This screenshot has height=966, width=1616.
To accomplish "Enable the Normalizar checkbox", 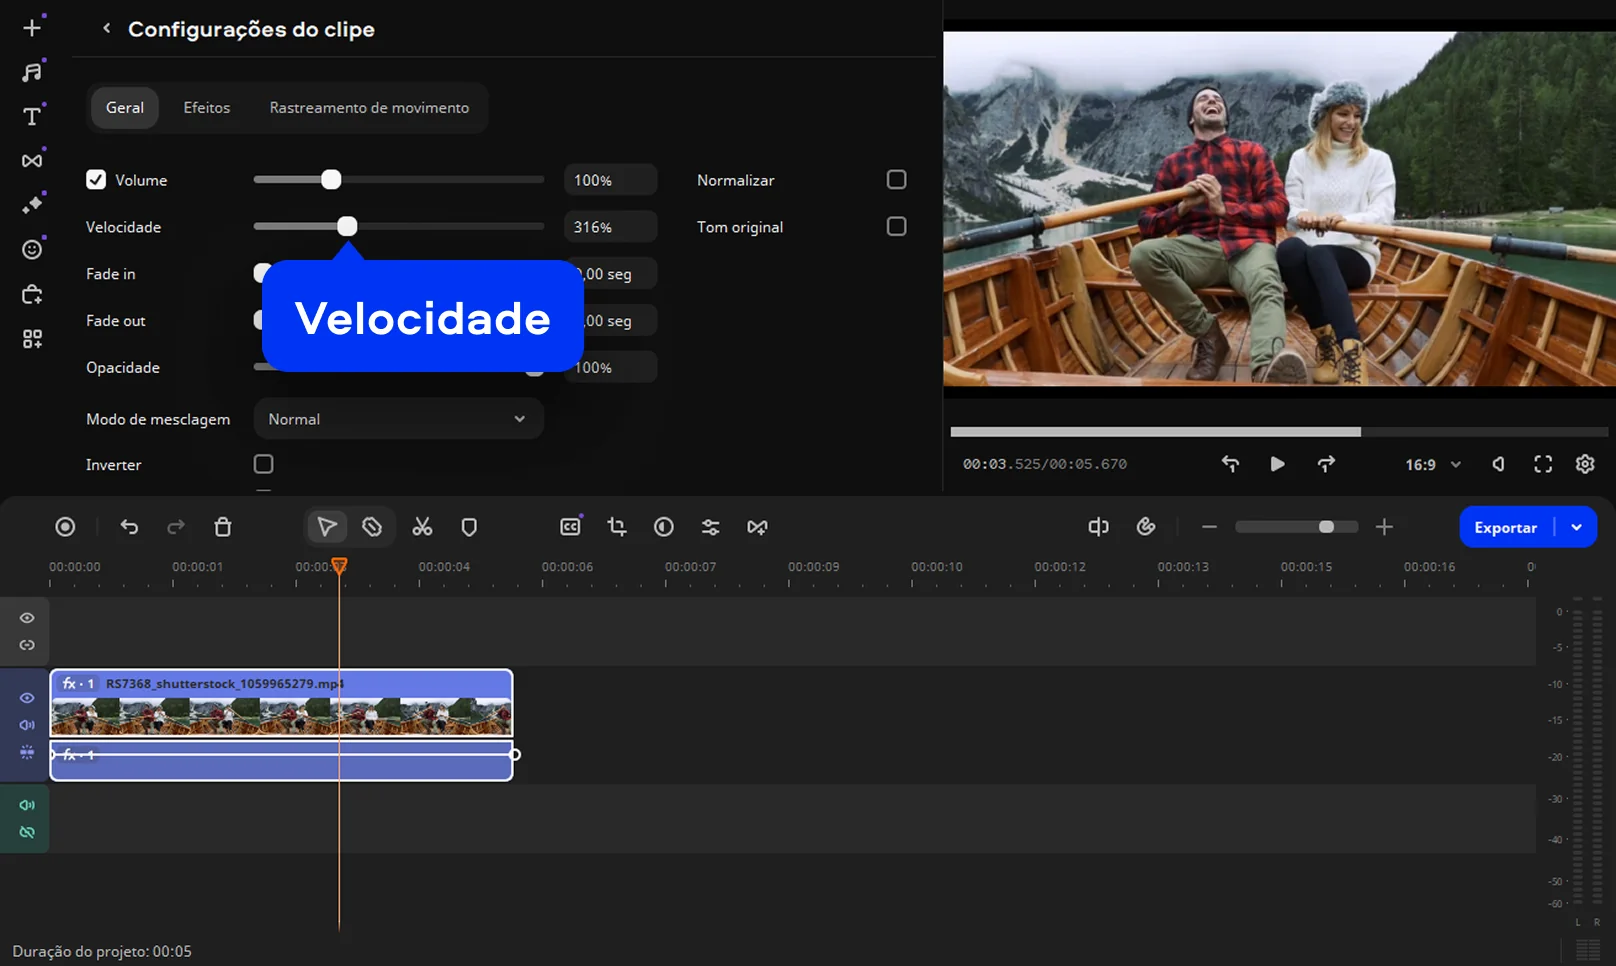I will click(896, 180).
